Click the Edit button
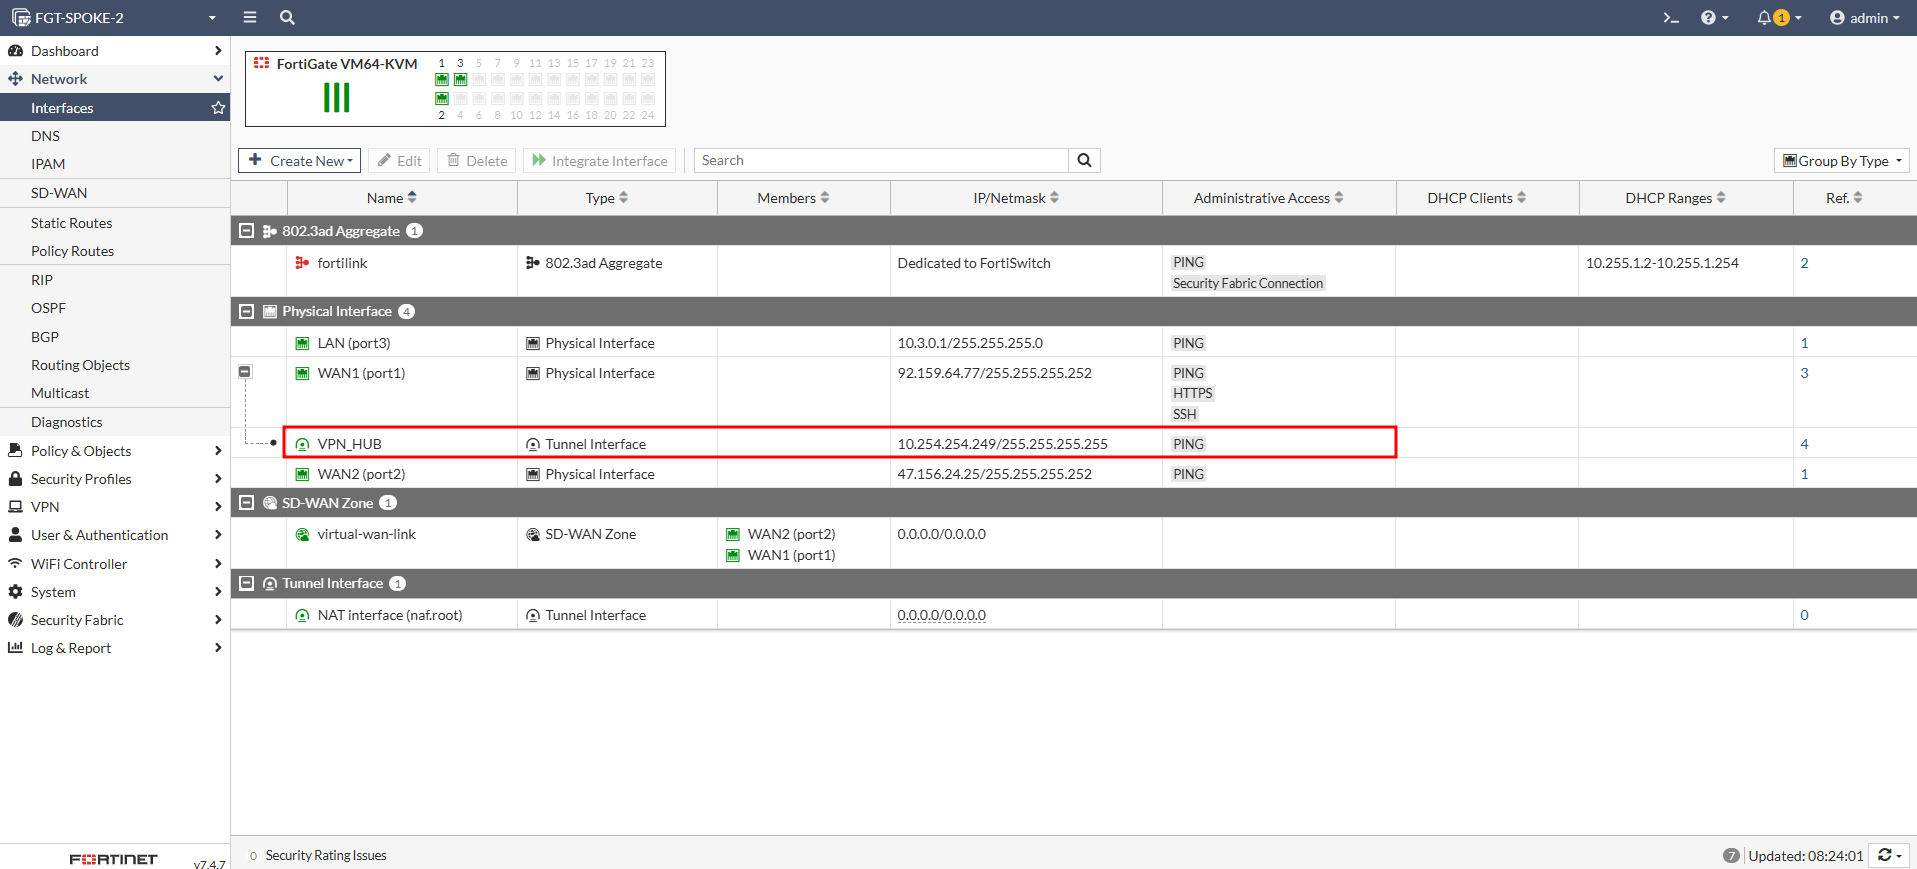 399,160
